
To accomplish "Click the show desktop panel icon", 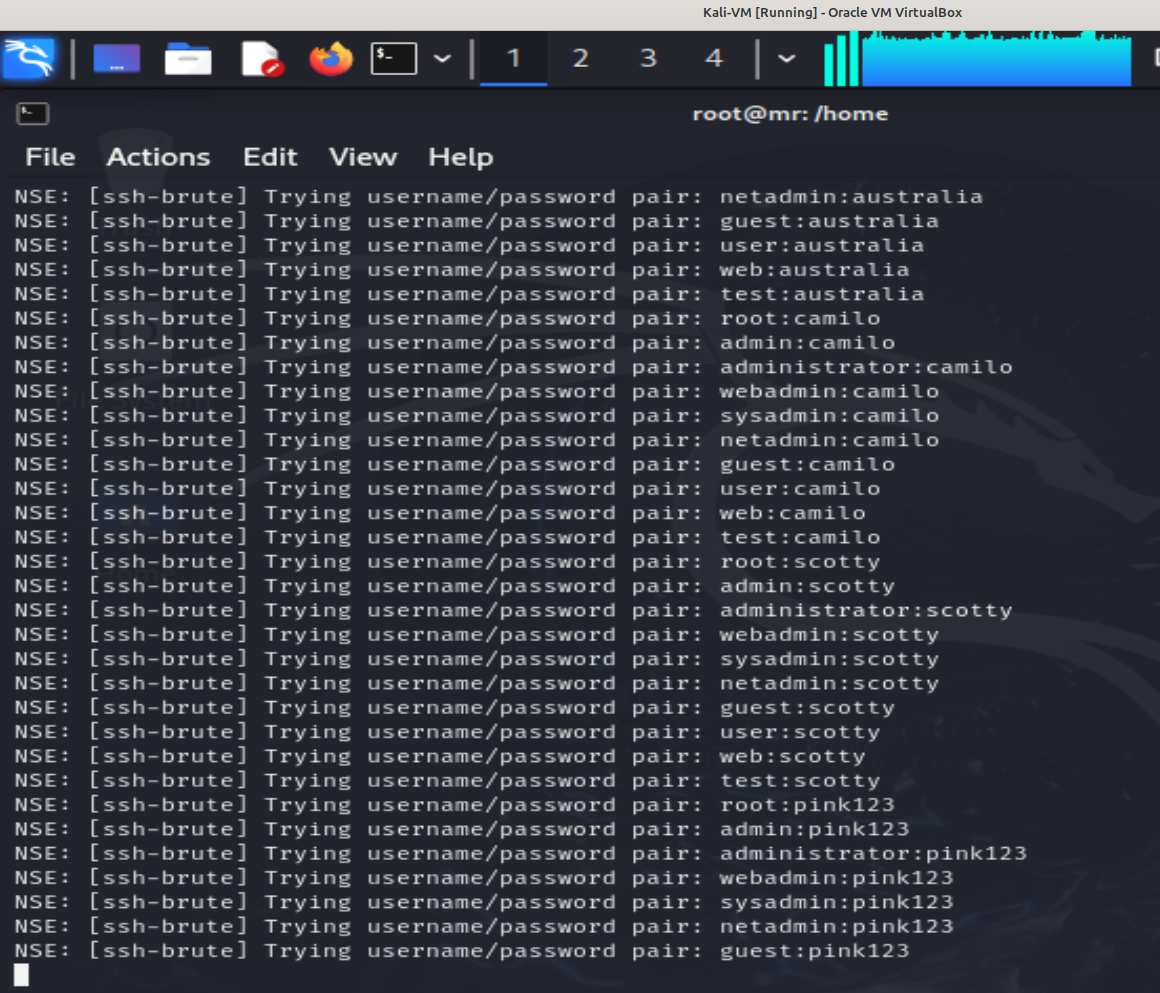I will click(x=116, y=58).
